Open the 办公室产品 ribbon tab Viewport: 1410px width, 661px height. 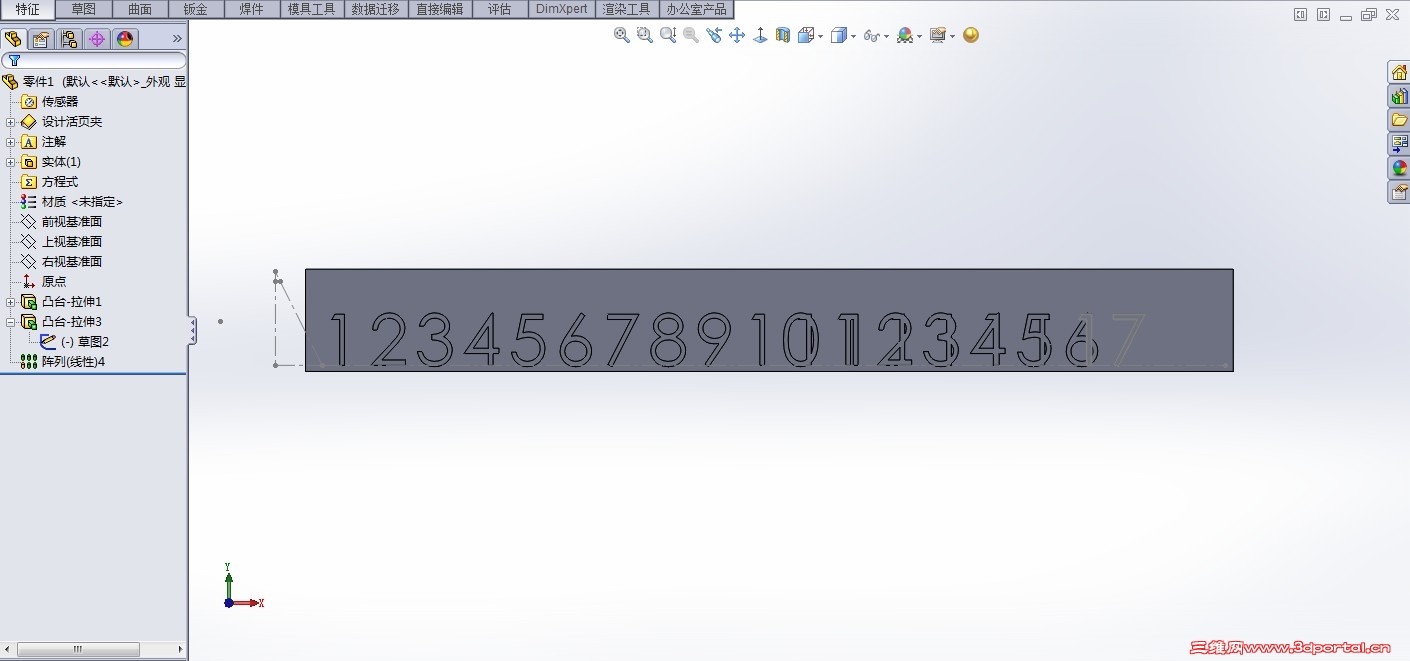click(697, 9)
